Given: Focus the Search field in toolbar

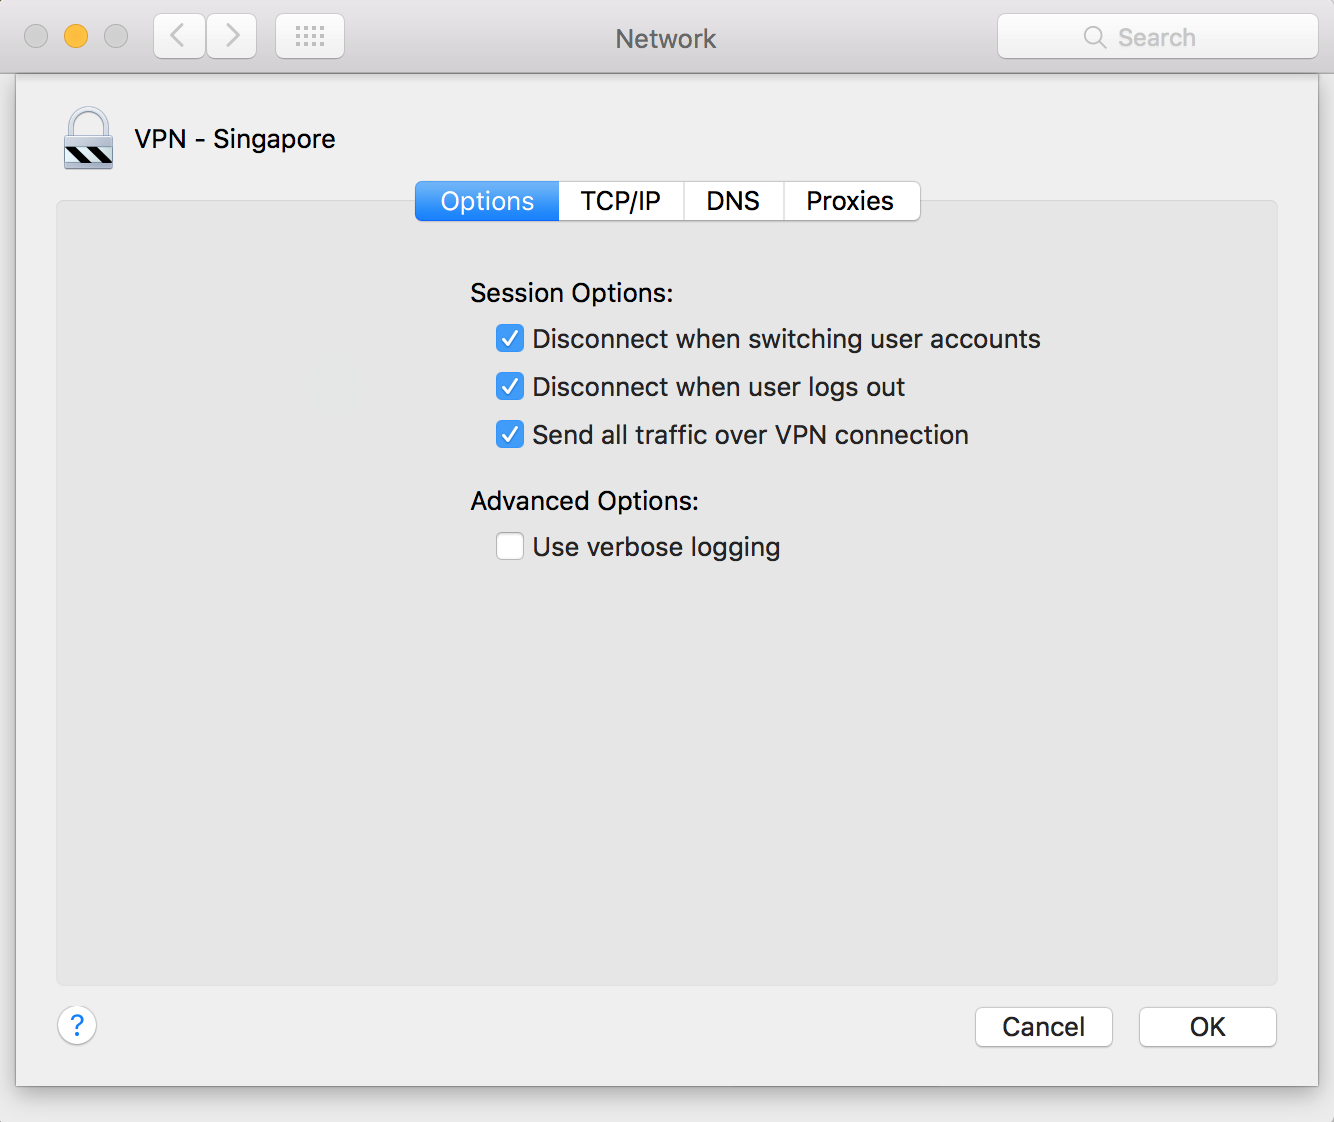Looking at the screenshot, I should click(1158, 37).
